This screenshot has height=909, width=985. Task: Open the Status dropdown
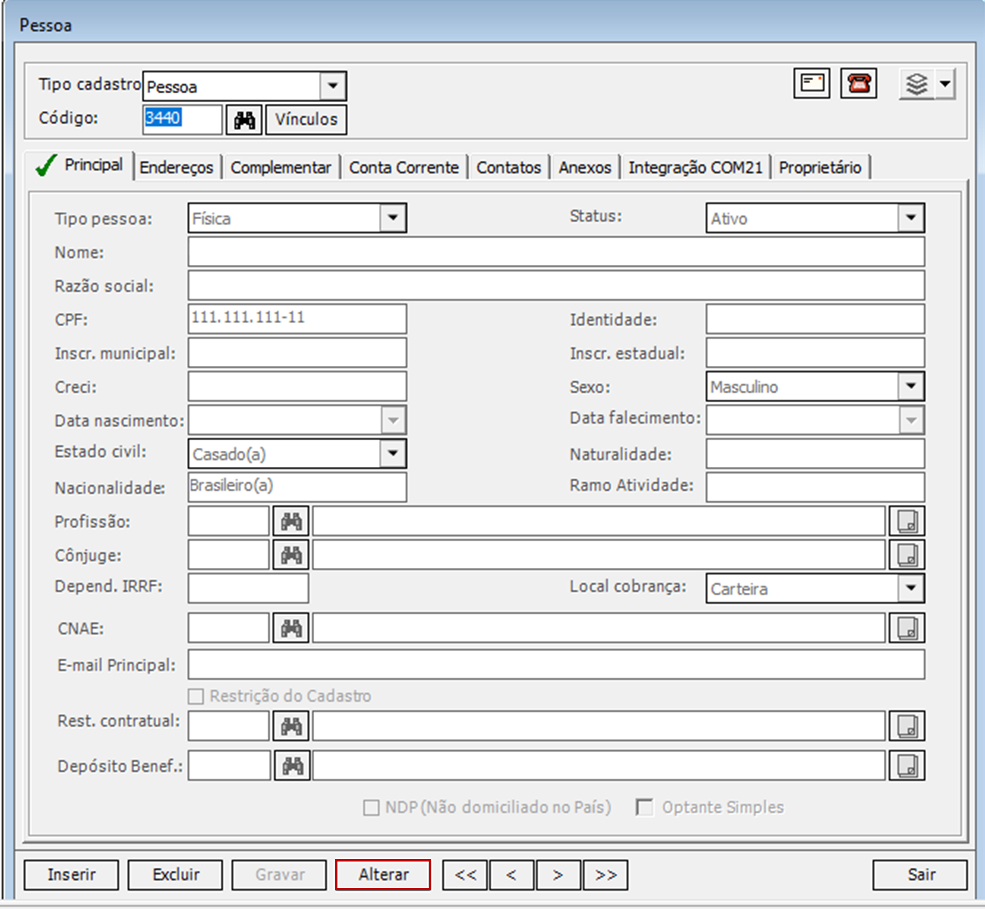tap(911, 219)
